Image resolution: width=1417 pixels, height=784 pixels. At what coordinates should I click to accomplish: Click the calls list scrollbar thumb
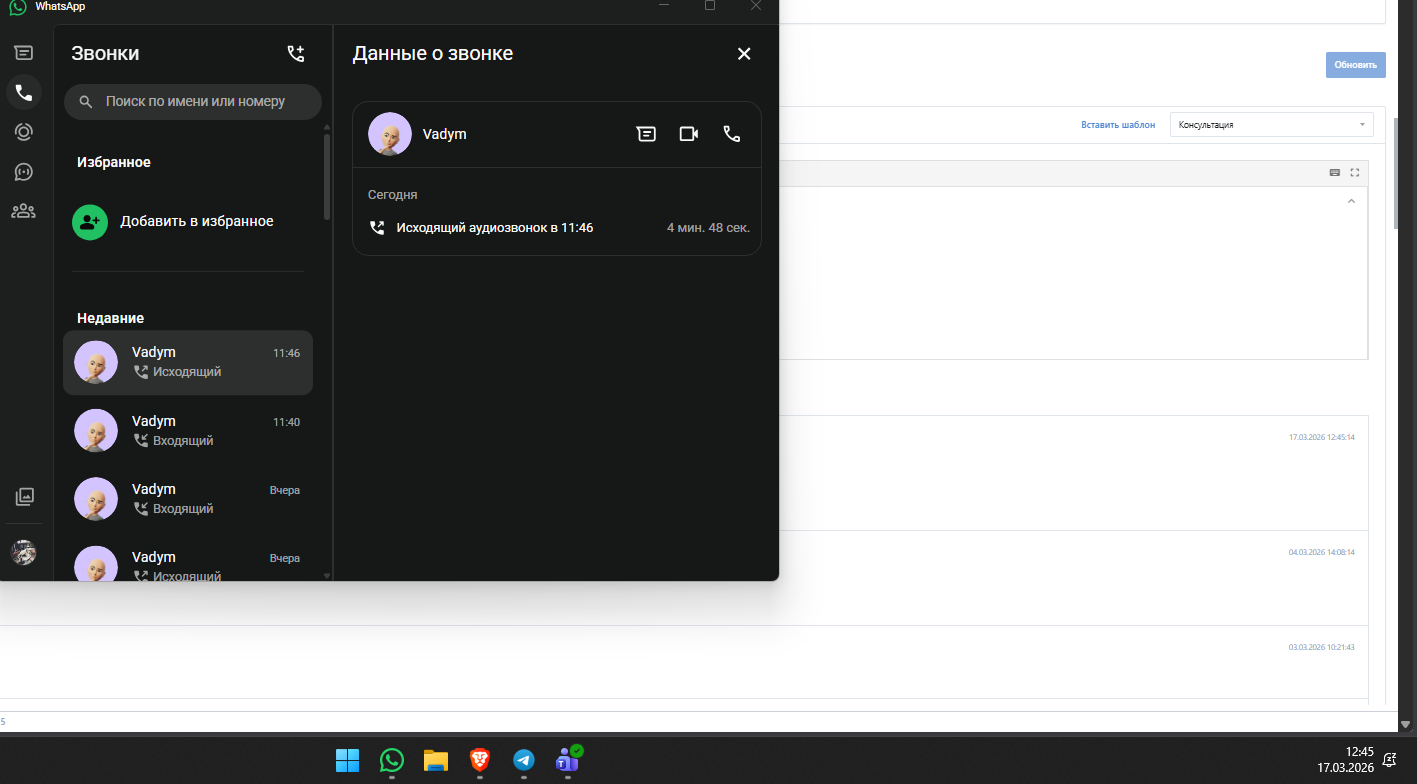(327, 176)
